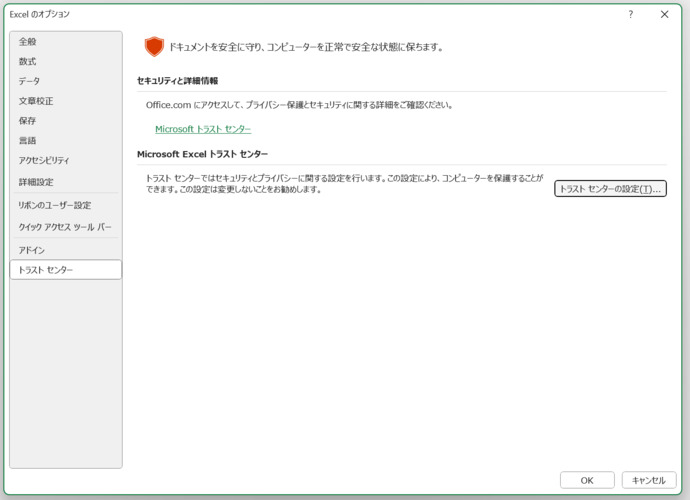Confirm with the OK button
This screenshot has height=500, width=690.
click(587, 480)
